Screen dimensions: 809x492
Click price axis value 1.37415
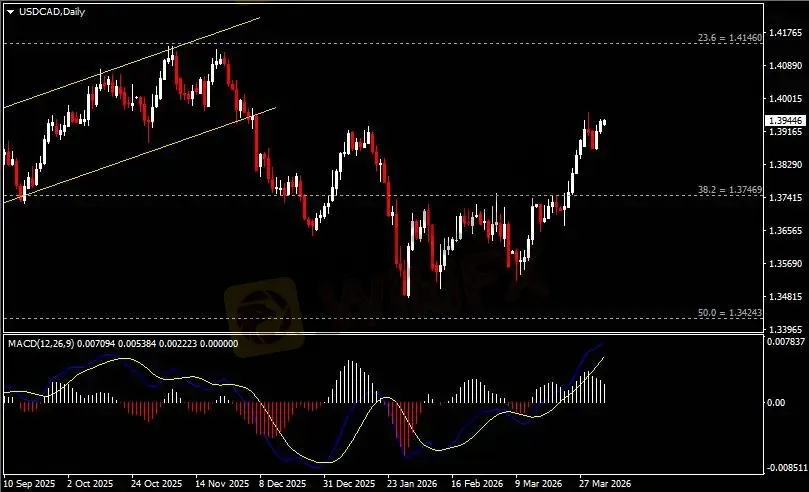[785, 198]
